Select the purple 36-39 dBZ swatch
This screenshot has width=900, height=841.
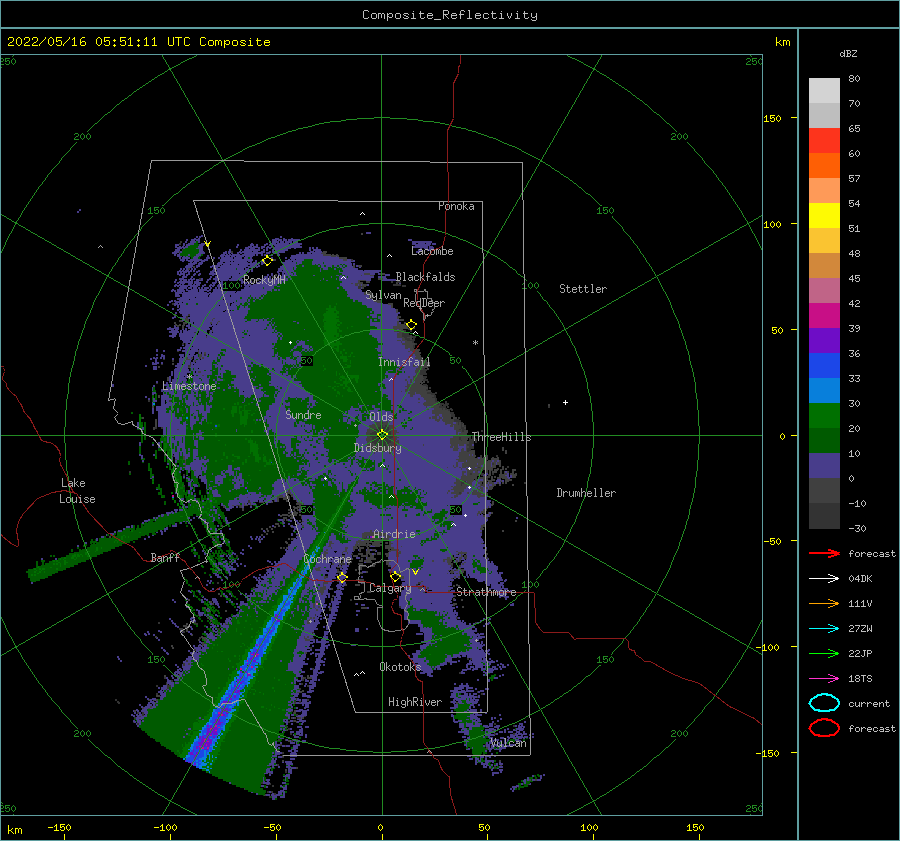click(824, 340)
